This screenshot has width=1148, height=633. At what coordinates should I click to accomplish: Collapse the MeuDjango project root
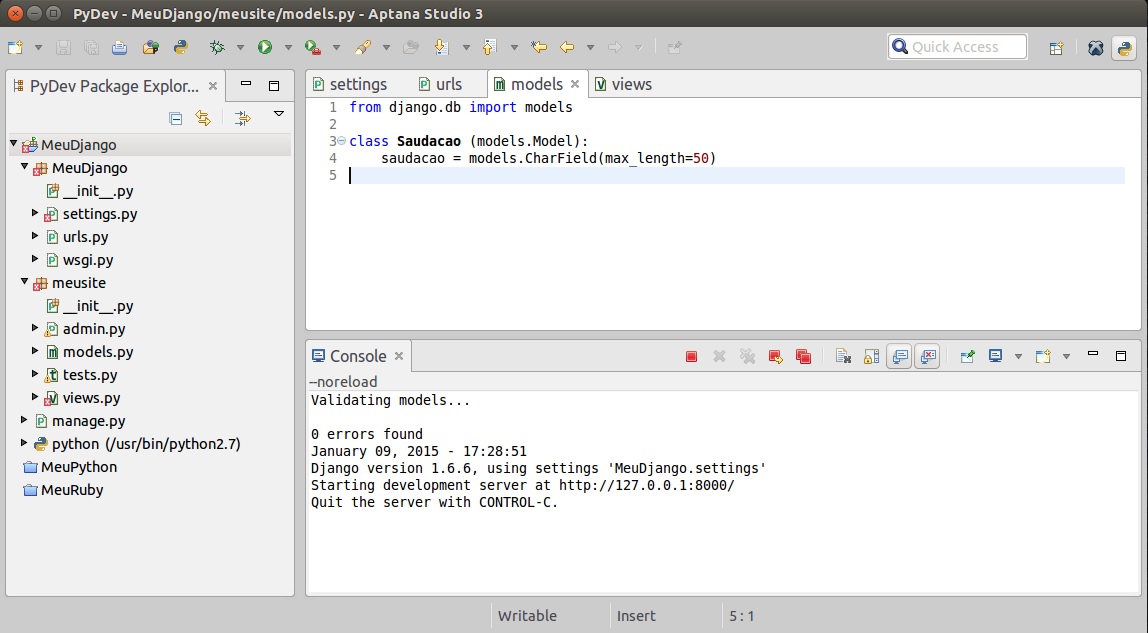click(14, 145)
